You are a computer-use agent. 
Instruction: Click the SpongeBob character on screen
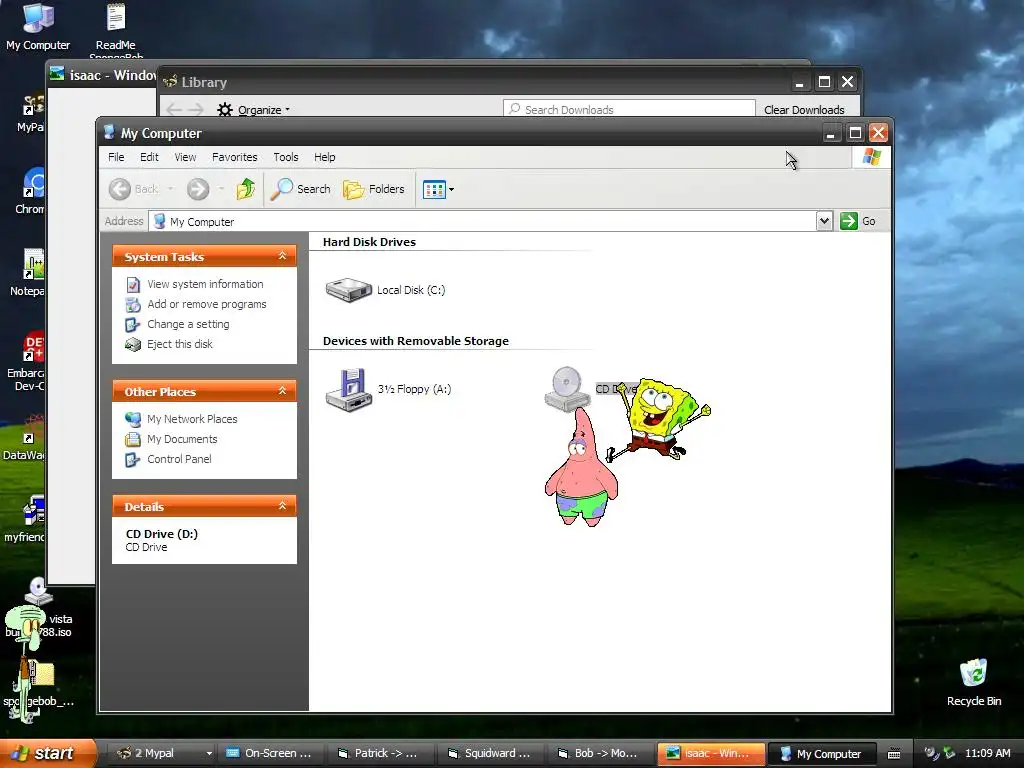(660, 419)
